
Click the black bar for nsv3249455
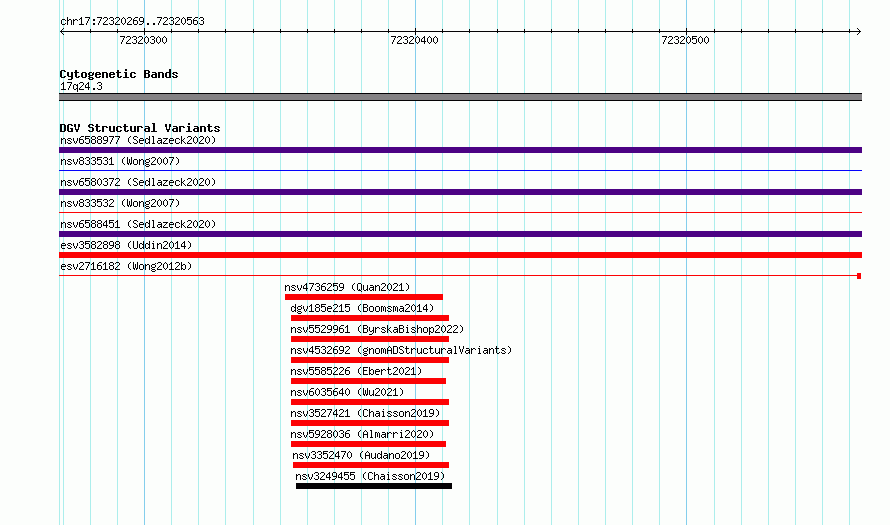click(374, 486)
